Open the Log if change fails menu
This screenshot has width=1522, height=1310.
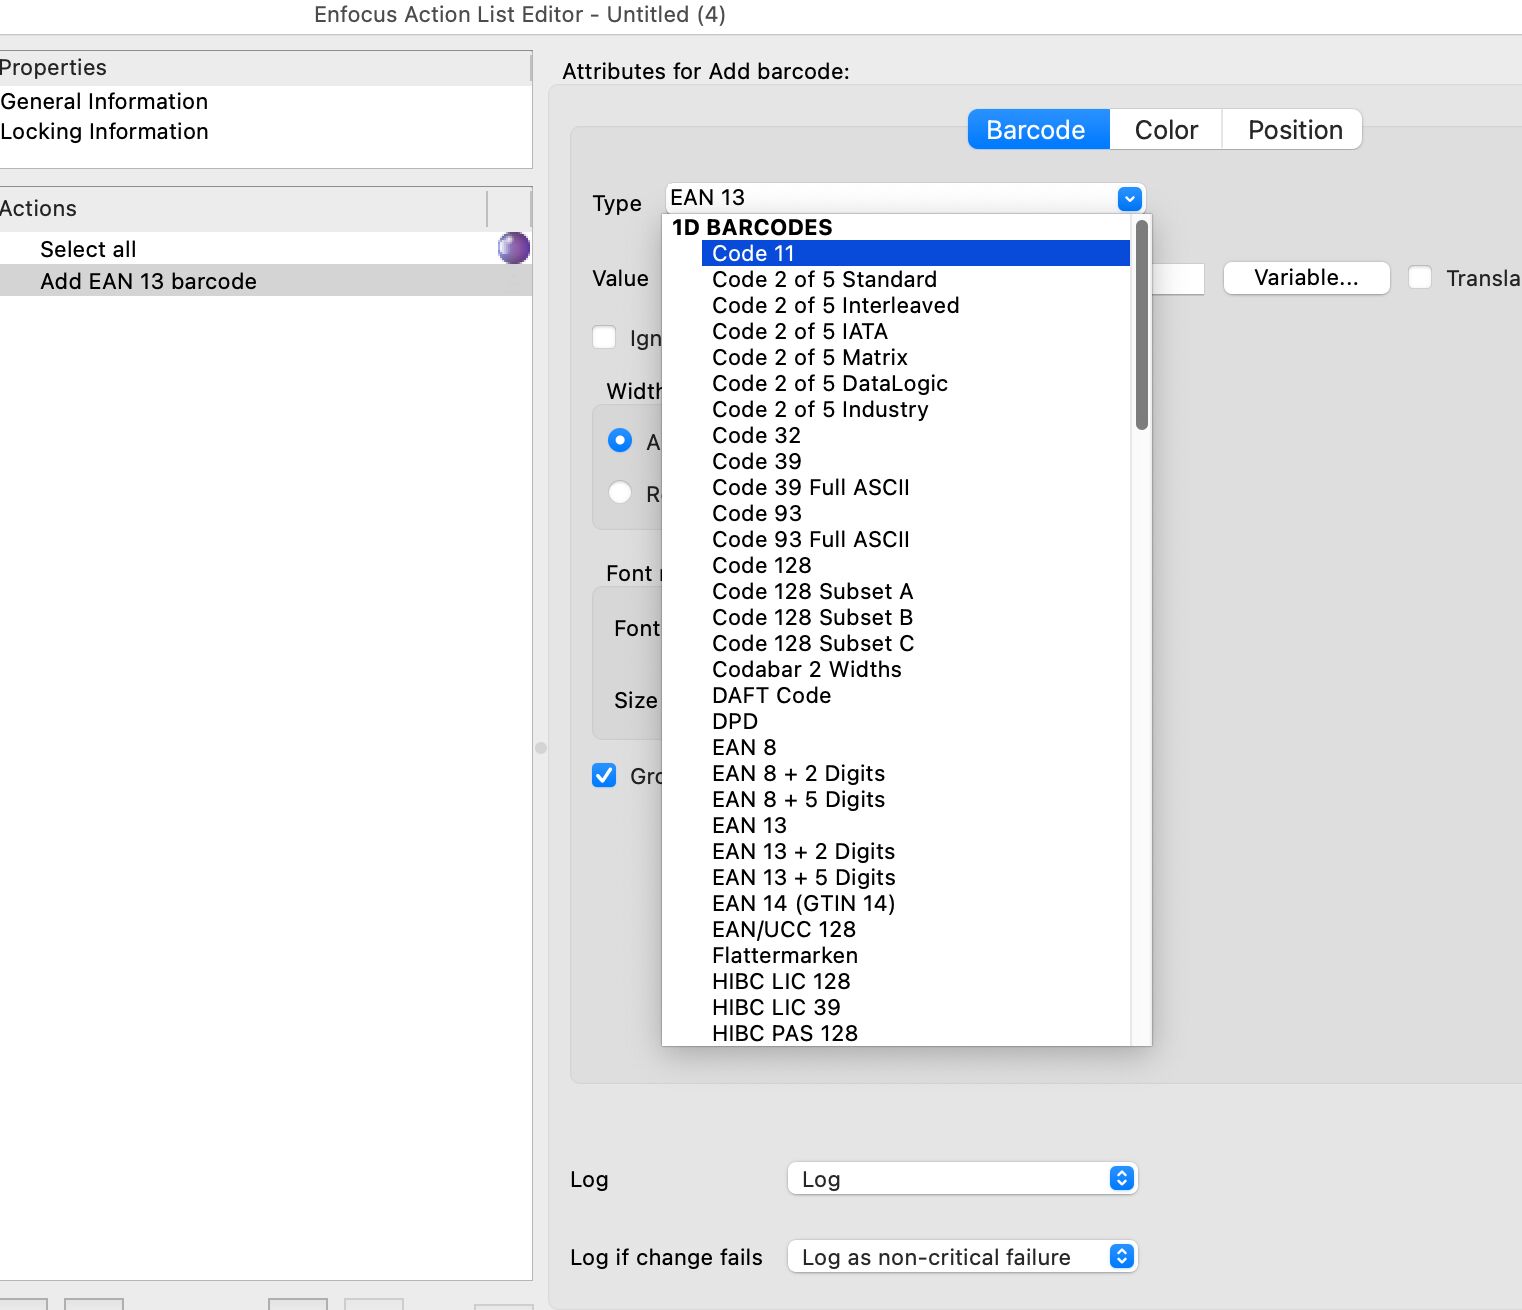click(x=962, y=1256)
